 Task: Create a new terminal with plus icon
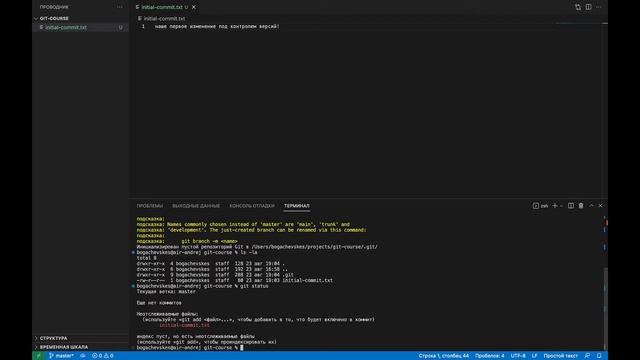[555, 206]
